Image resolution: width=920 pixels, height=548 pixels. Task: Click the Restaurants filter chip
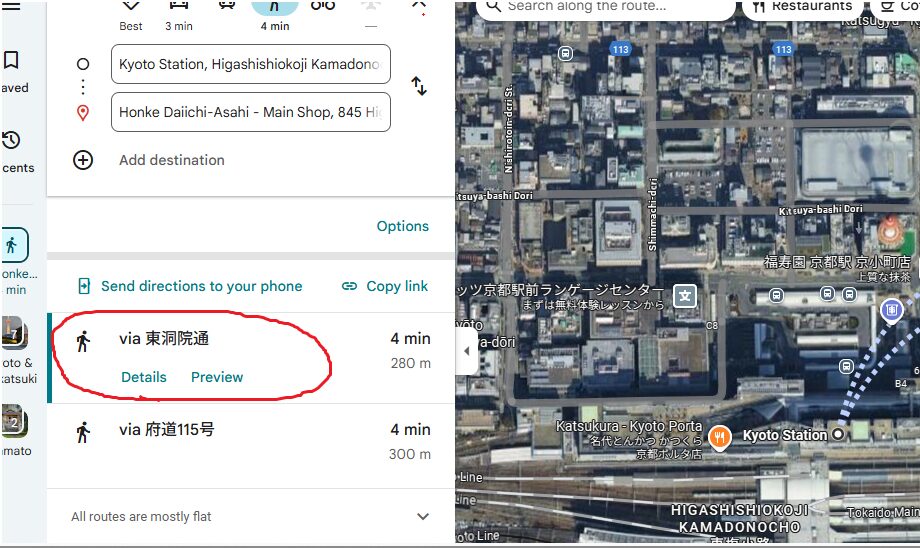tap(803, 7)
